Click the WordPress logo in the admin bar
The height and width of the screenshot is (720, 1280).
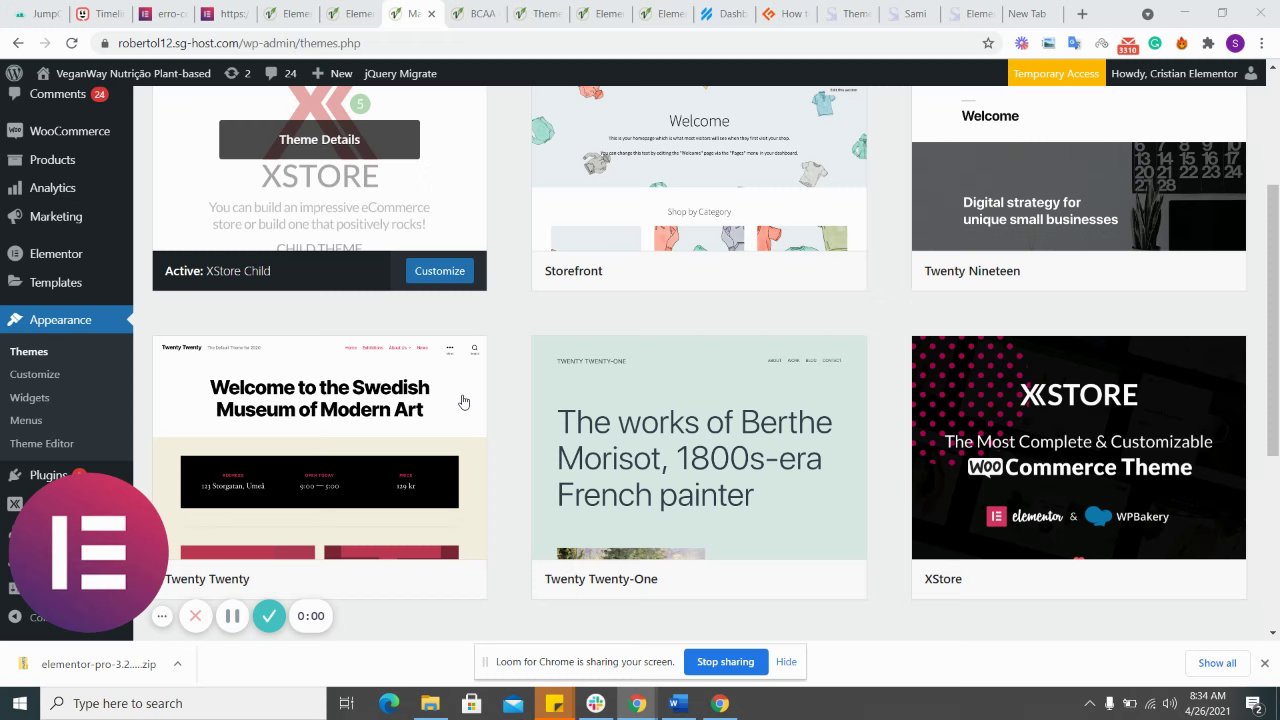point(14,73)
